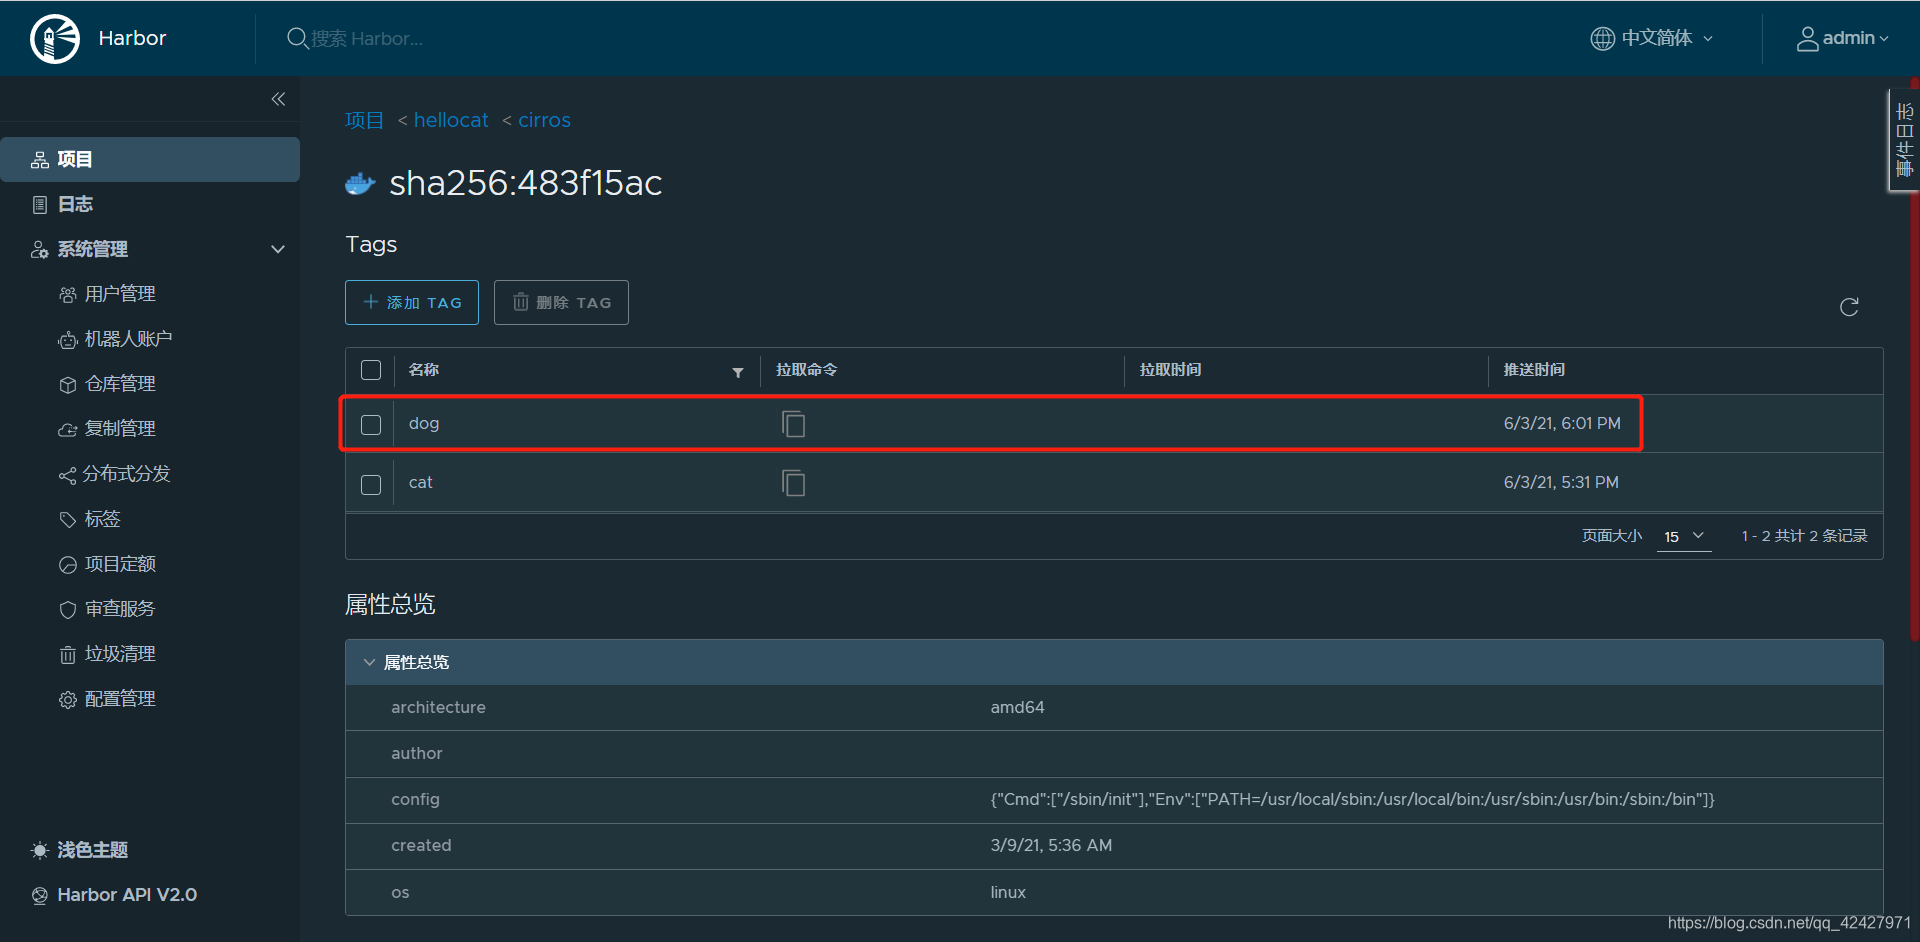Copy the pull command for tag dog
Screen dimensions: 1920x942
(x=793, y=424)
